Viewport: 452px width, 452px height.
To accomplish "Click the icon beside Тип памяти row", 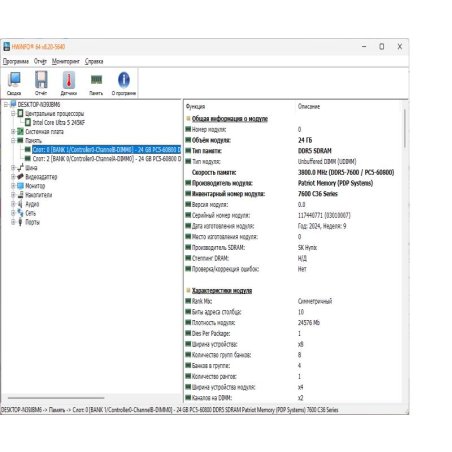I will (x=188, y=151).
